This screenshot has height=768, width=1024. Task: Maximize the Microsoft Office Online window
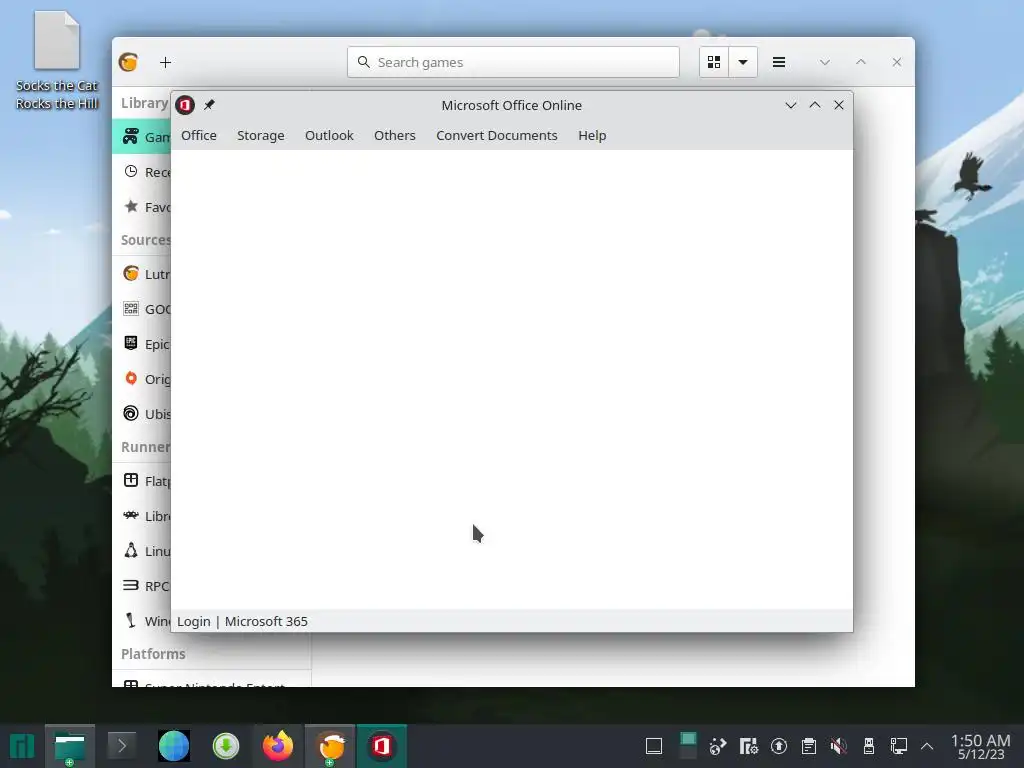pos(814,104)
